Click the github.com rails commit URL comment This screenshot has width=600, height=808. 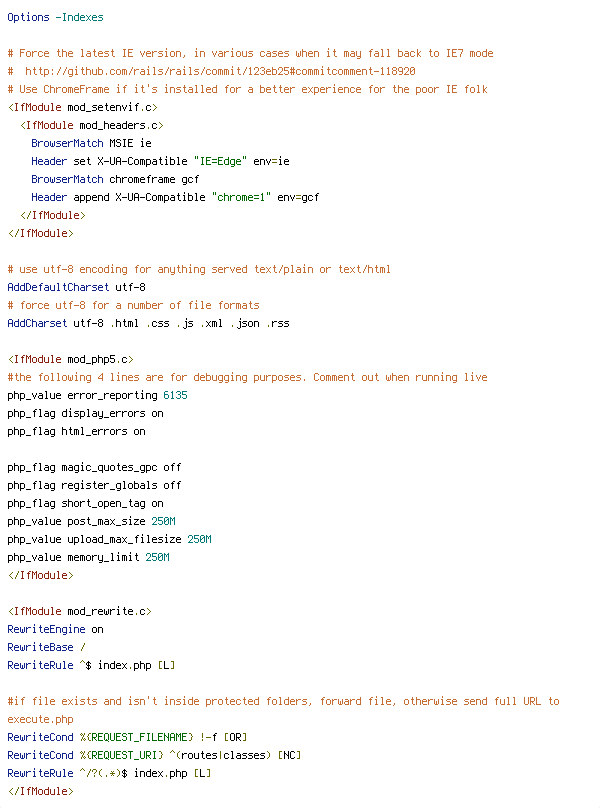click(211, 72)
